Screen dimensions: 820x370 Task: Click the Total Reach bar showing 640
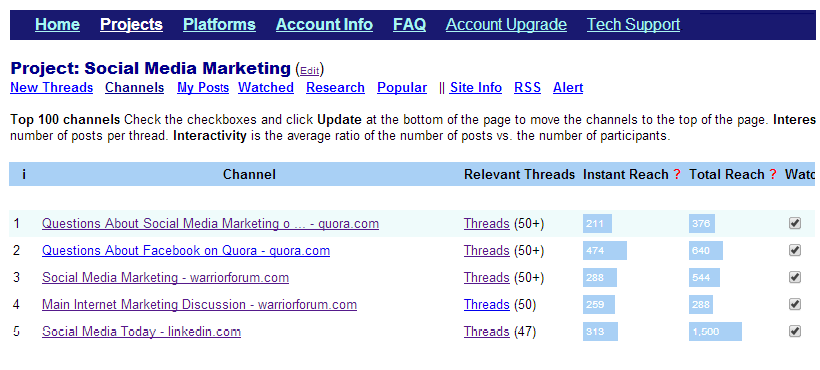click(705, 250)
